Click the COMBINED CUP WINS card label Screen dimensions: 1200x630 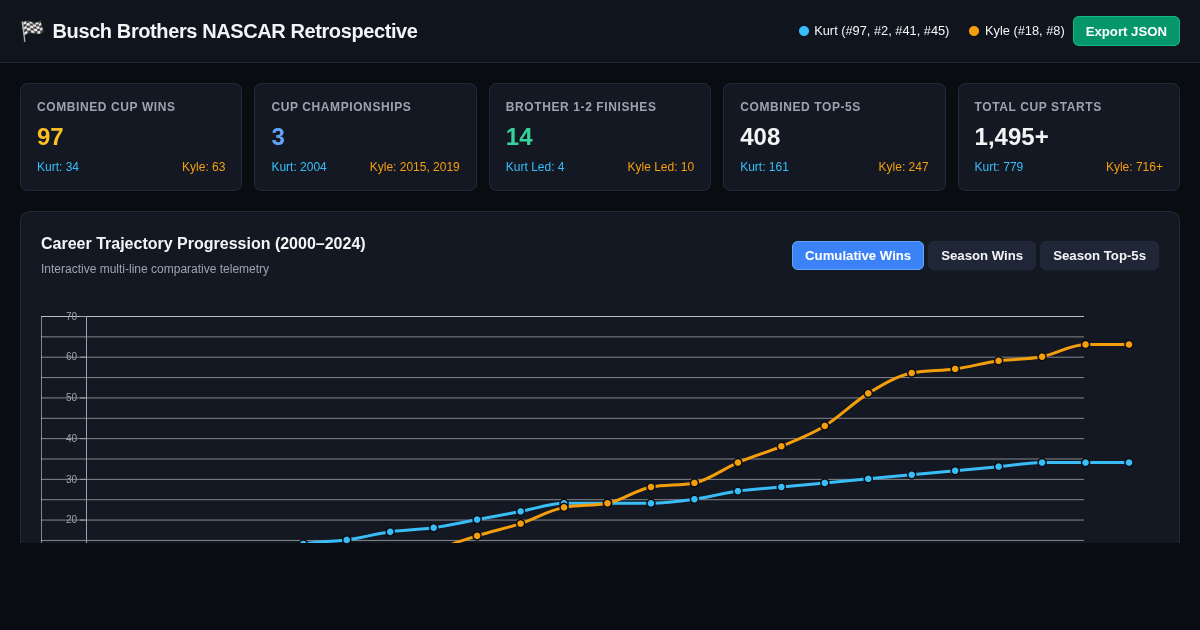click(x=106, y=107)
